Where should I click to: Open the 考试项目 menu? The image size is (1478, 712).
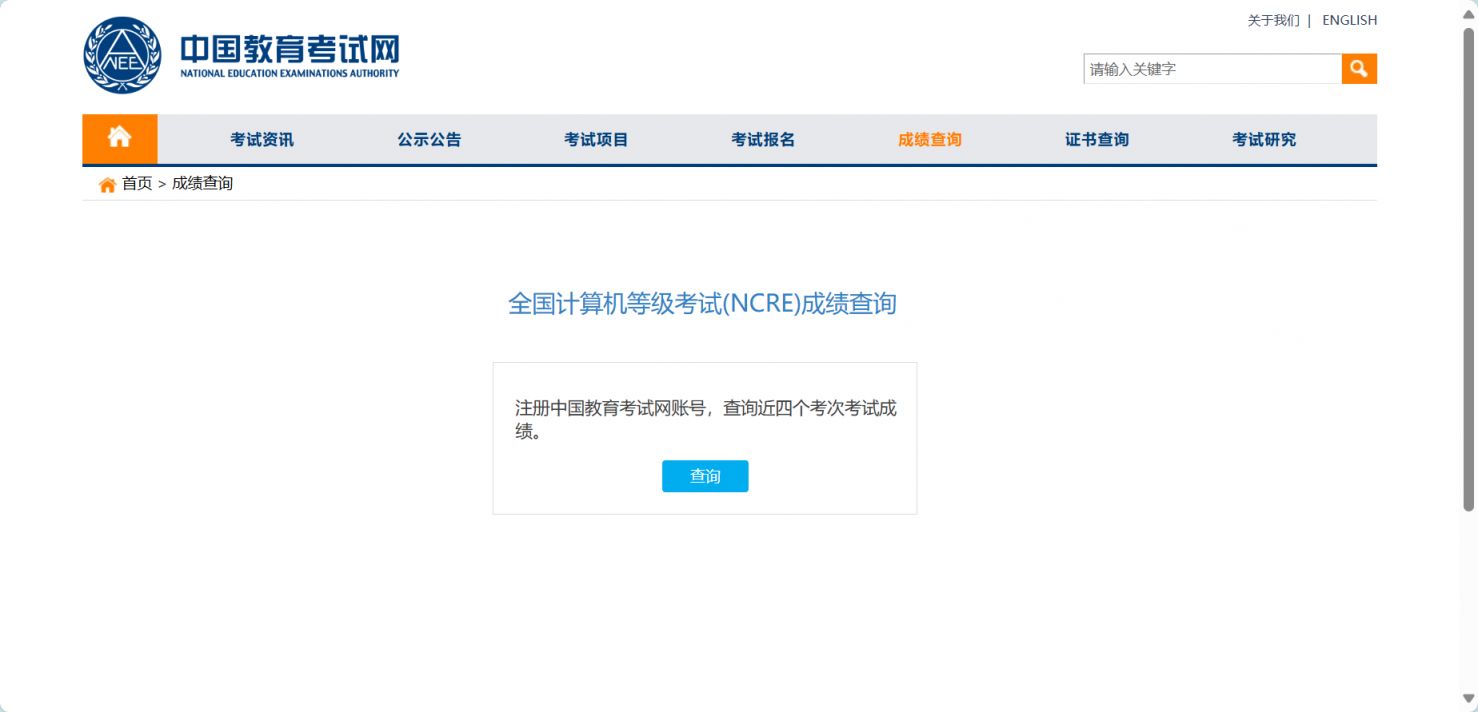(596, 140)
